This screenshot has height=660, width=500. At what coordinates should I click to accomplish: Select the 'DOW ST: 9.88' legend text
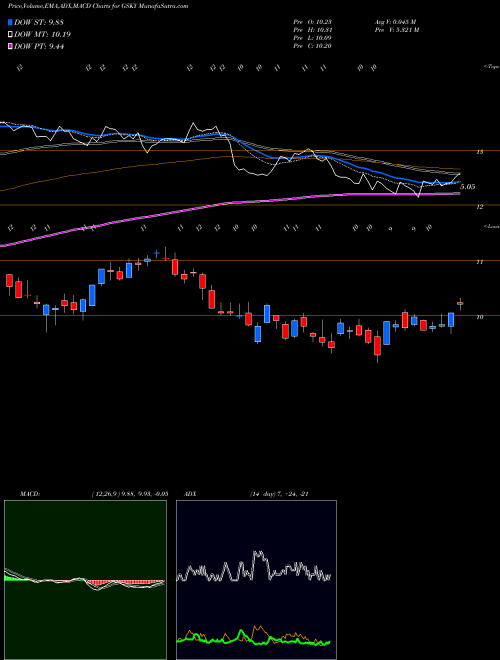pos(39,22)
